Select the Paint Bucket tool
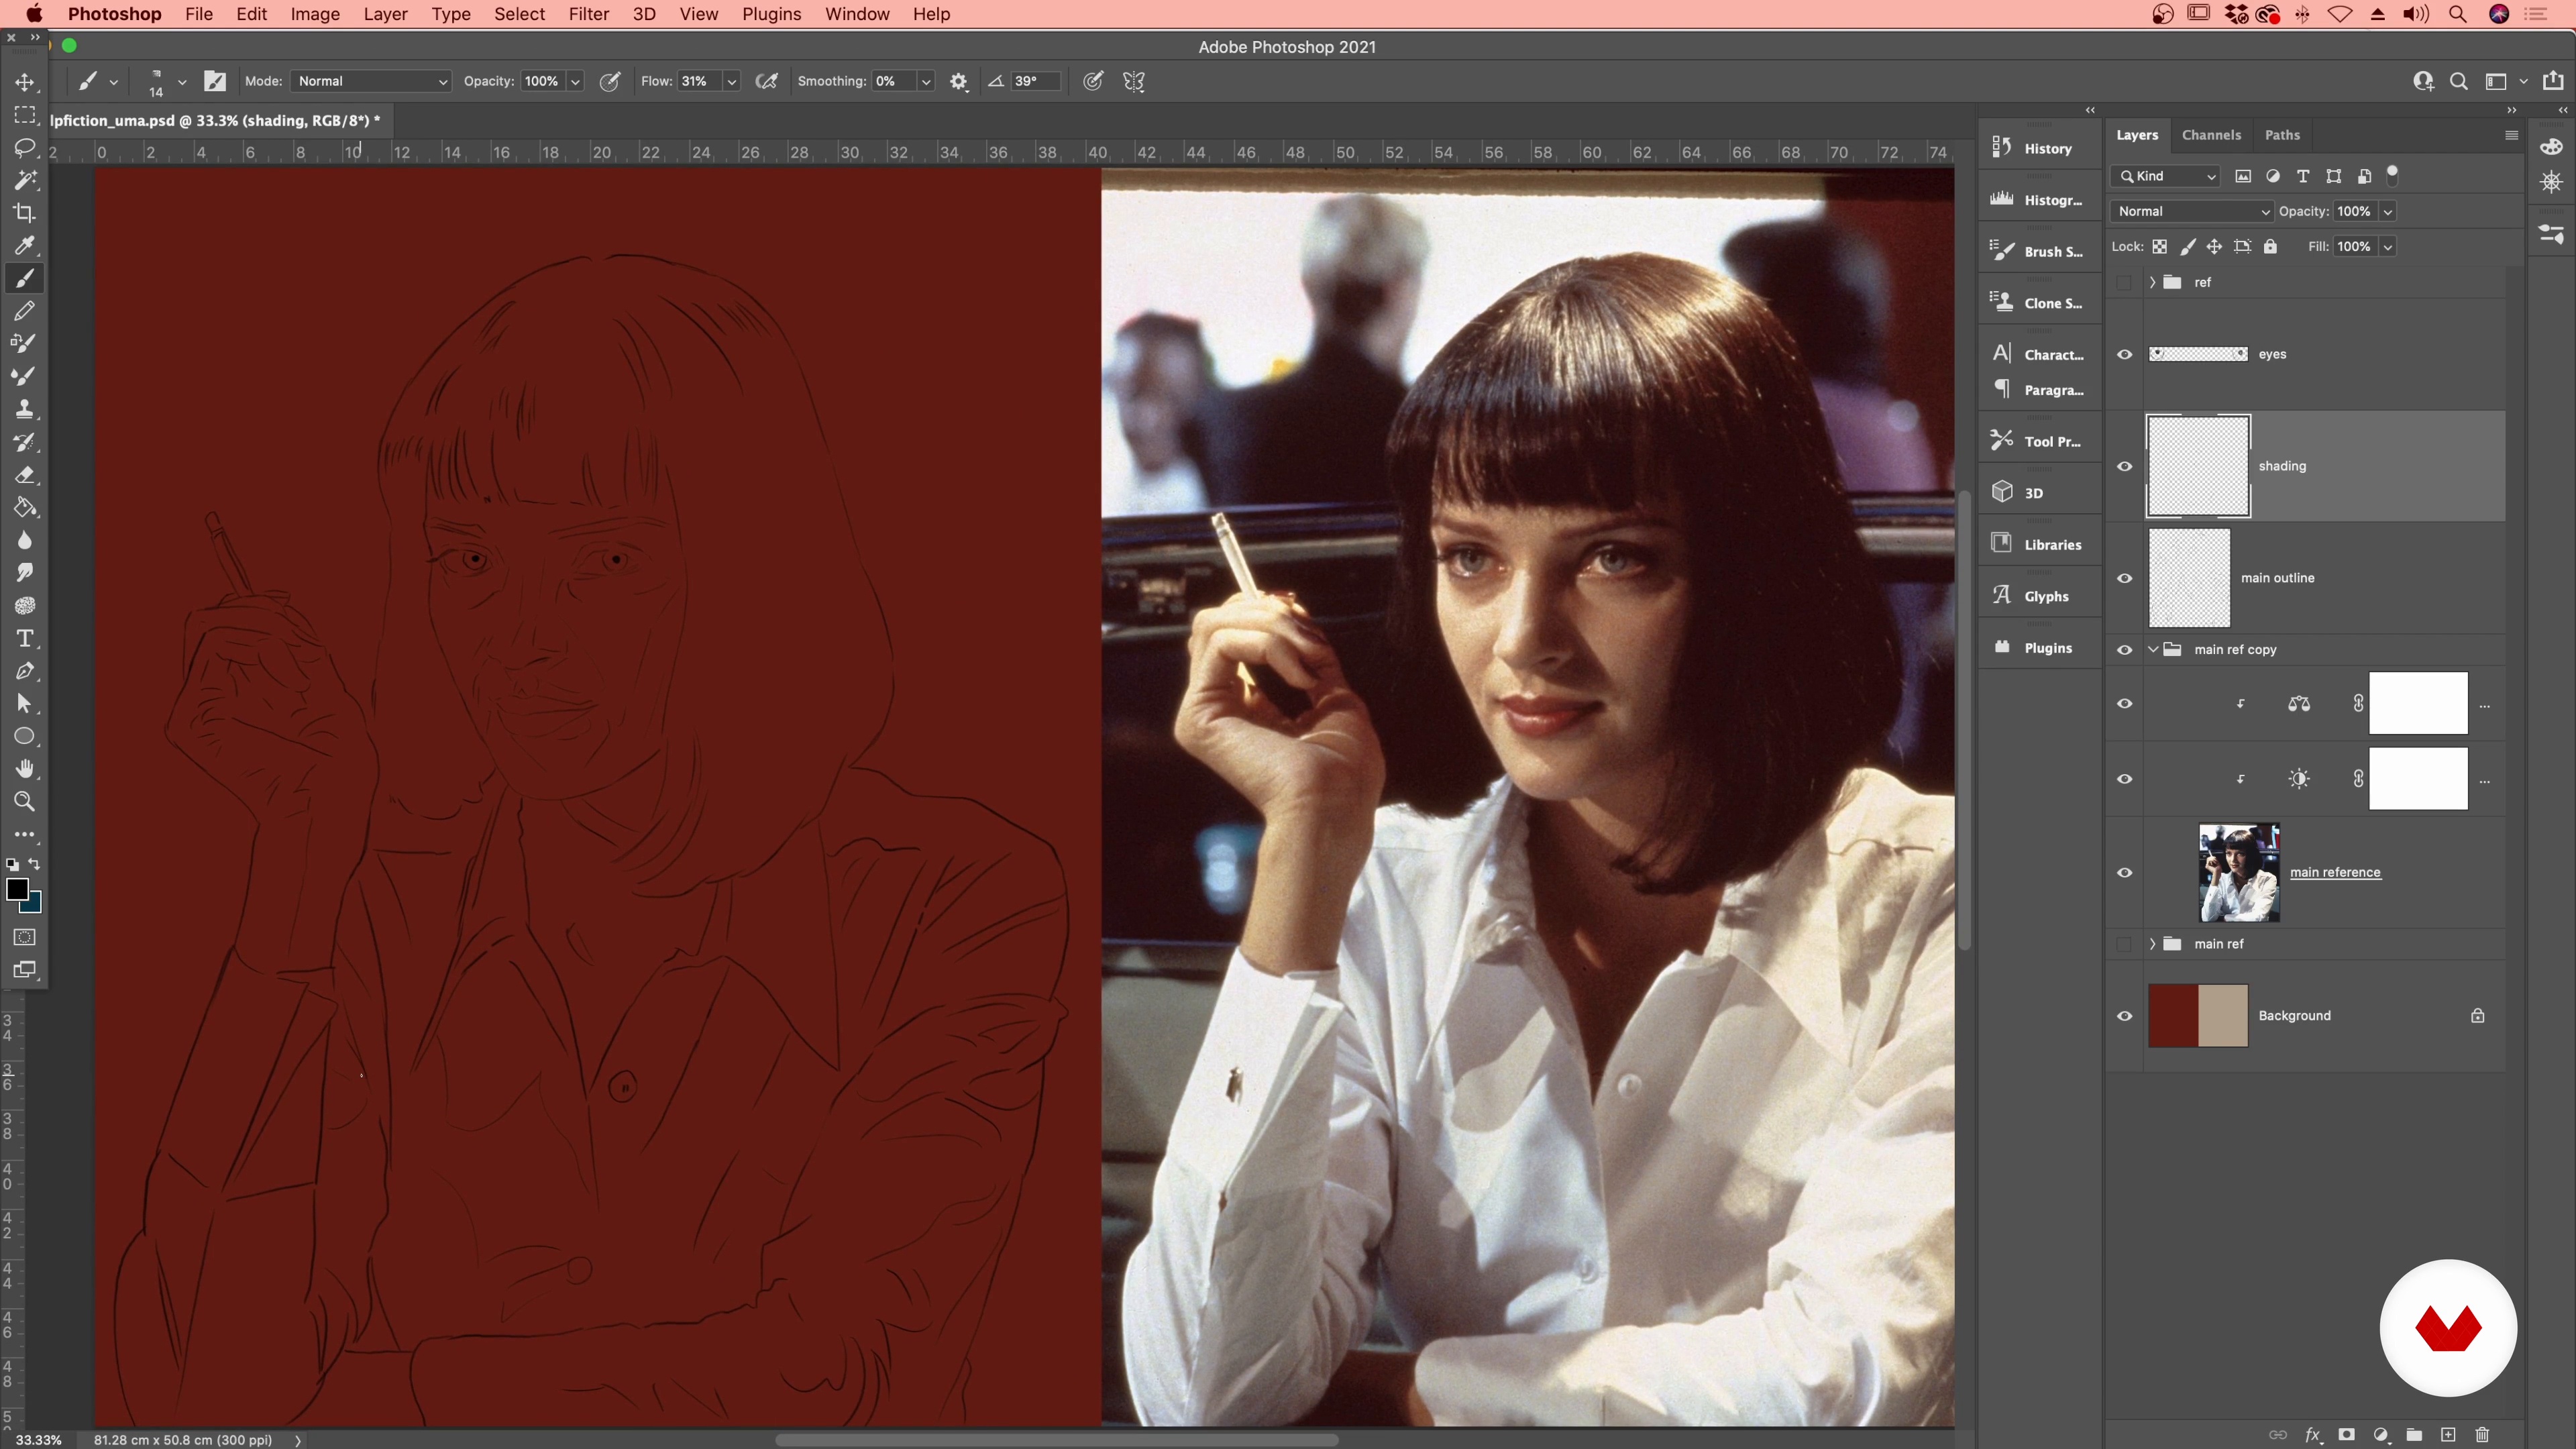The height and width of the screenshot is (1449, 2576). [25, 507]
